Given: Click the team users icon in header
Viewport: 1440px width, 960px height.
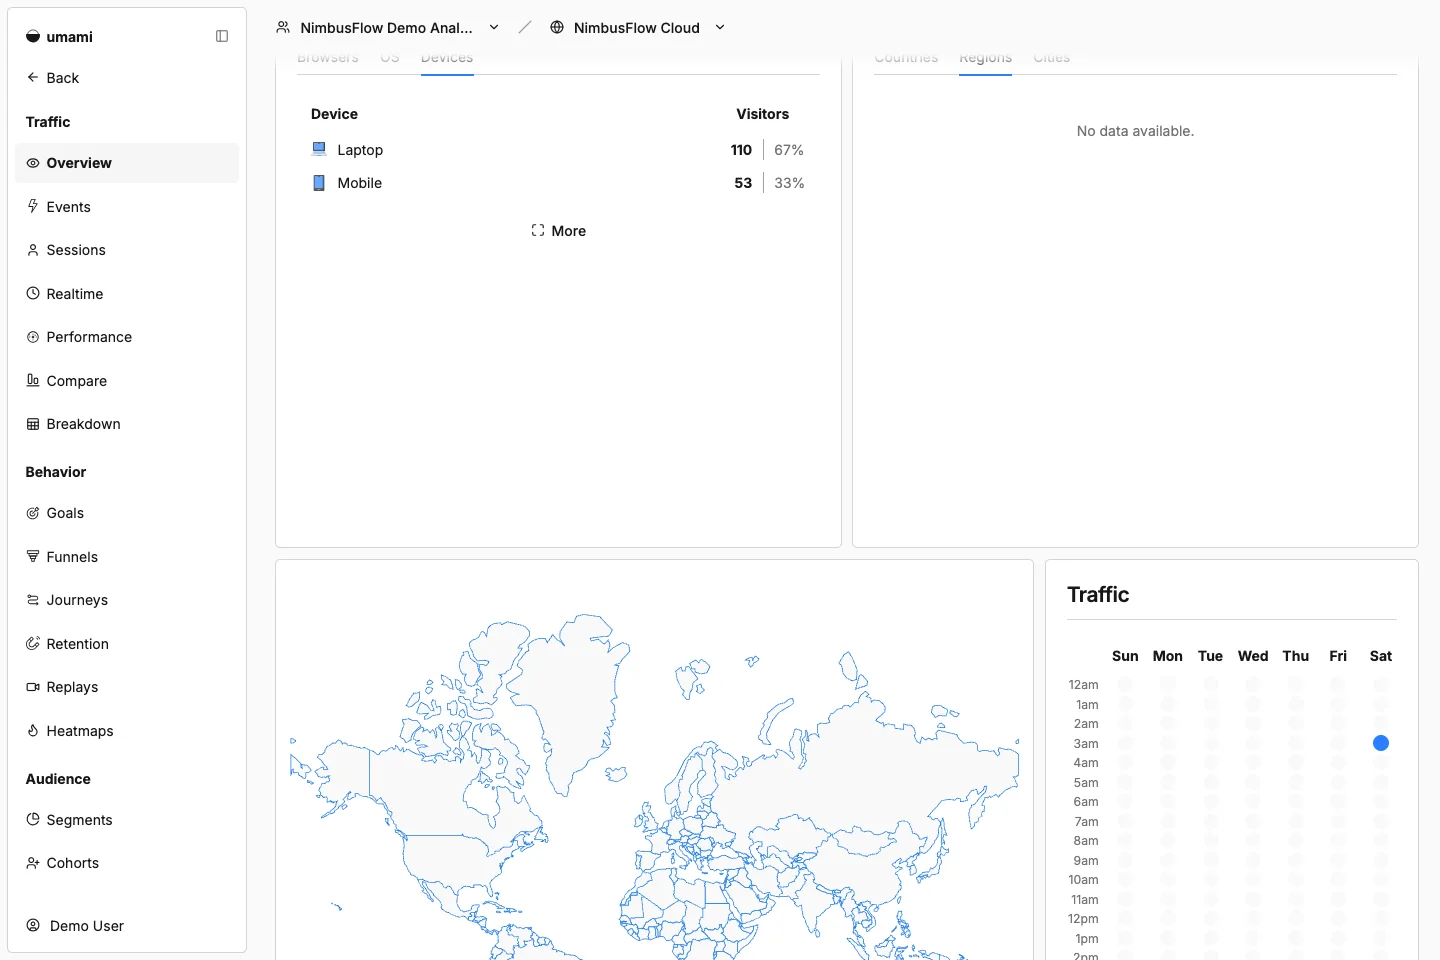Looking at the screenshot, I should pyautogui.click(x=283, y=27).
